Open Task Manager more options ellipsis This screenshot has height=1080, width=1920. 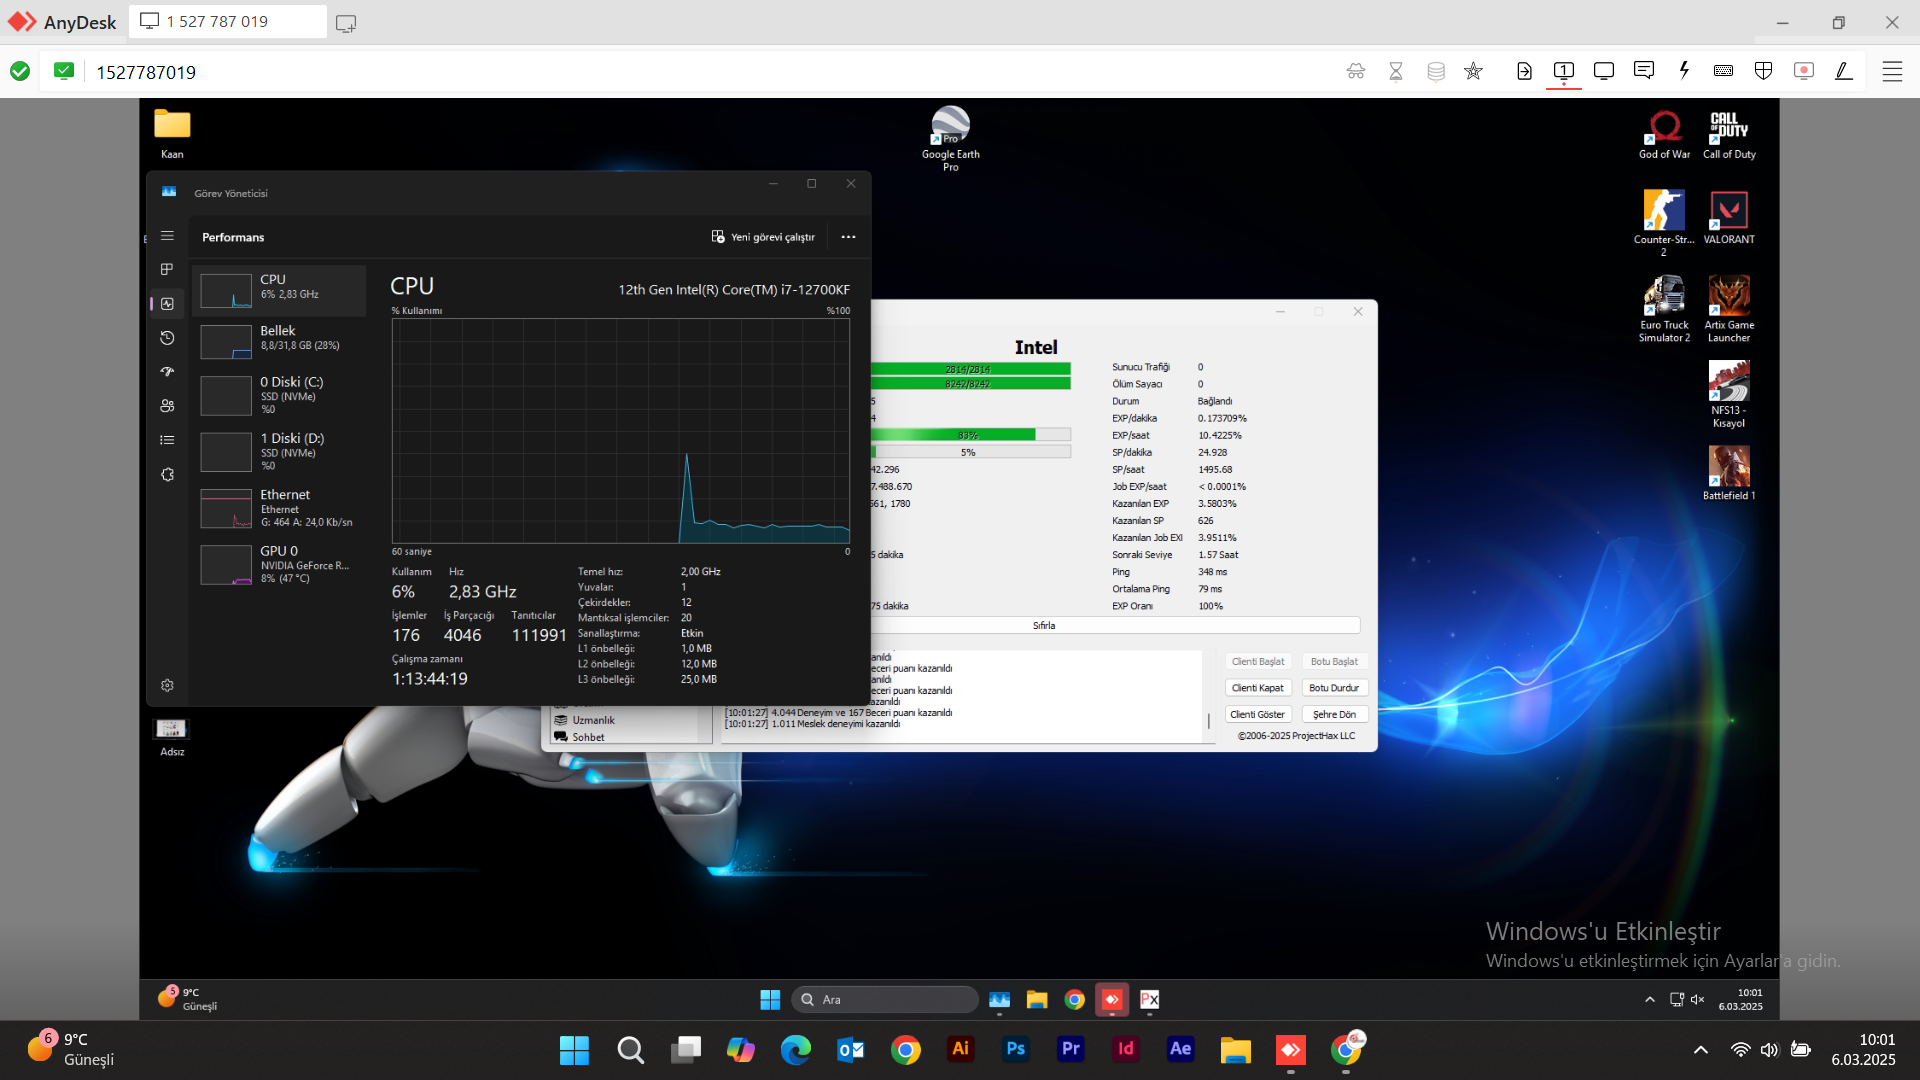click(848, 237)
